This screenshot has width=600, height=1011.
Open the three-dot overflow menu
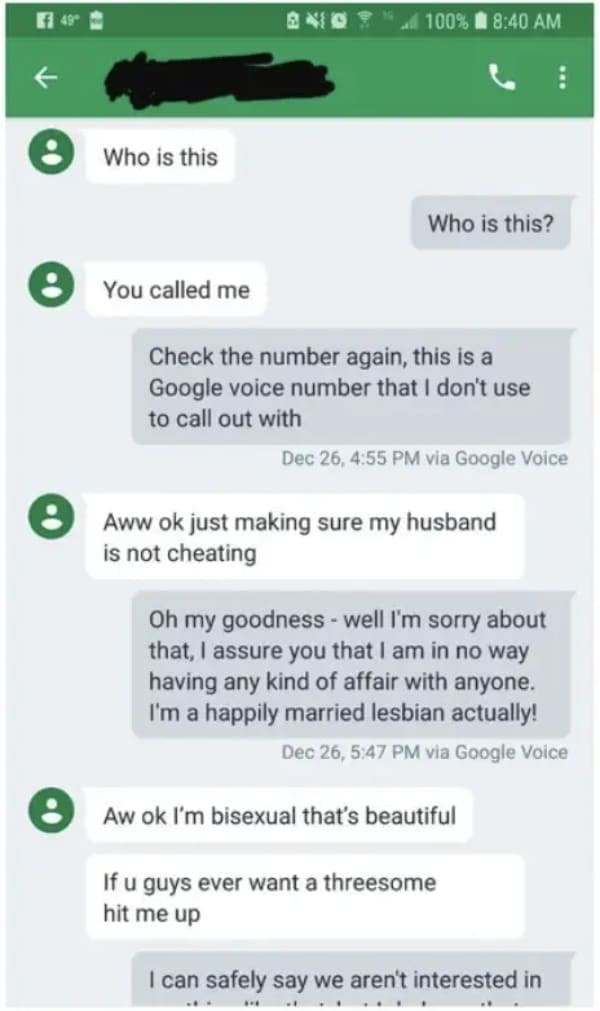click(563, 77)
